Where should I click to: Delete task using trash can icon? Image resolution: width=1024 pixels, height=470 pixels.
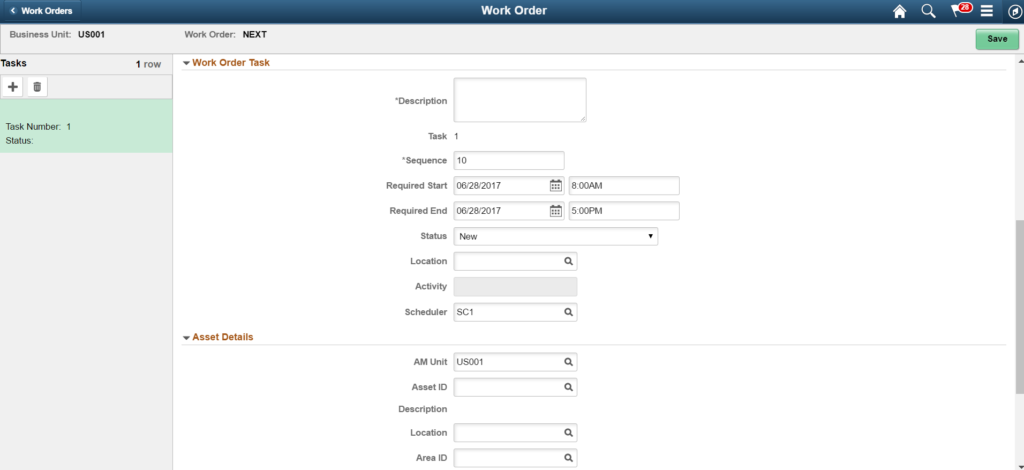(37, 87)
